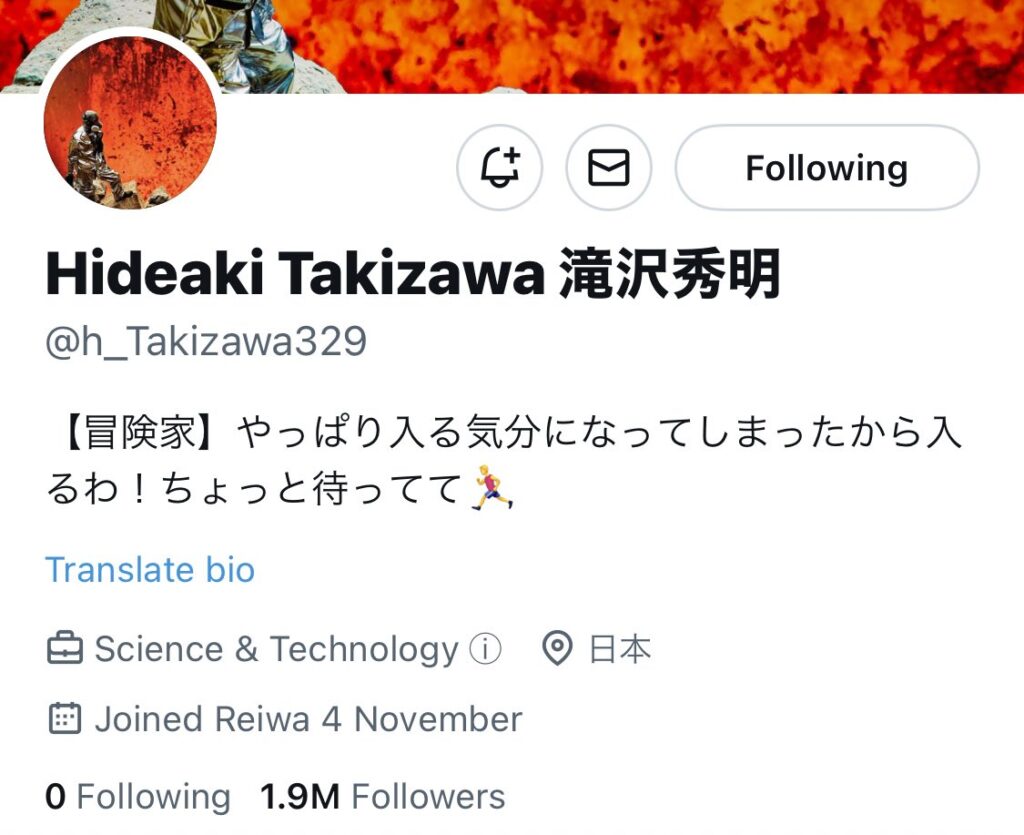Click the location pin icon
1024x835 pixels.
click(557, 649)
